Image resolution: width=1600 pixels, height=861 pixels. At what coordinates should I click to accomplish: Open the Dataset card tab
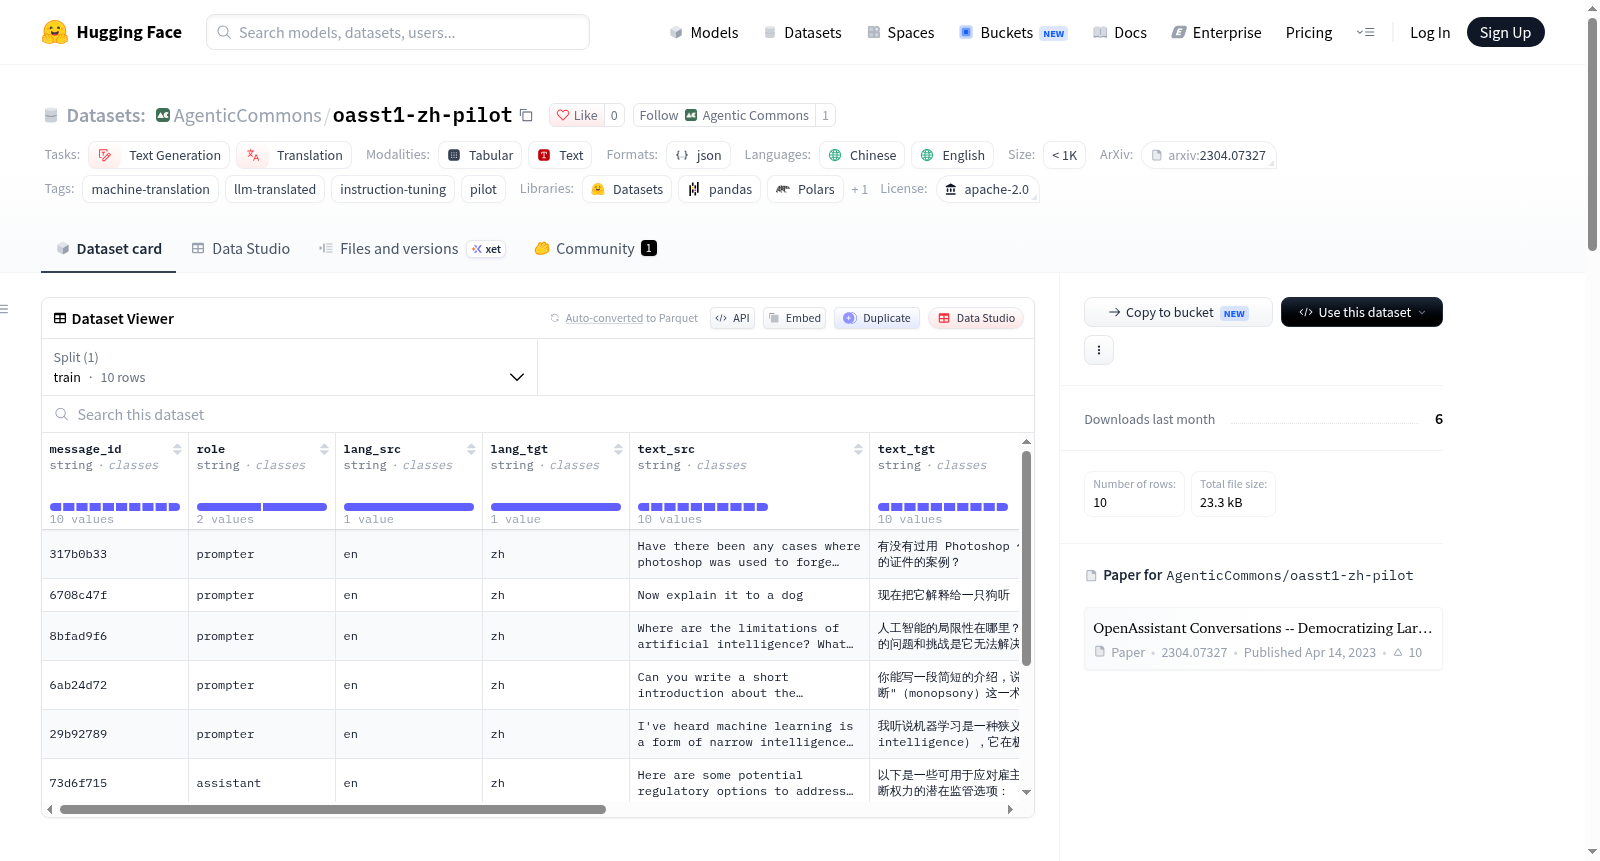pyautogui.click(x=108, y=249)
